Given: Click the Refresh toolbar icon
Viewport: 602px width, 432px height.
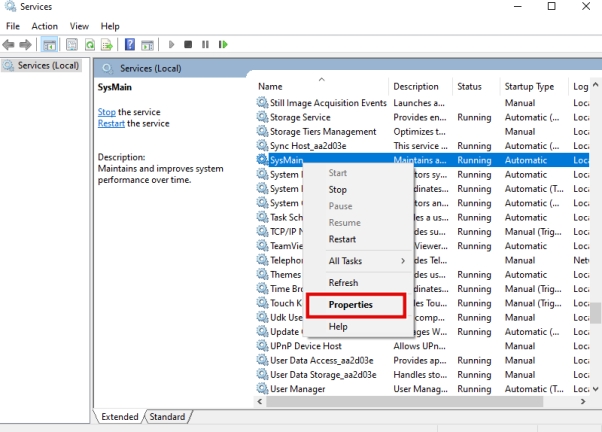Looking at the screenshot, I should [90, 45].
